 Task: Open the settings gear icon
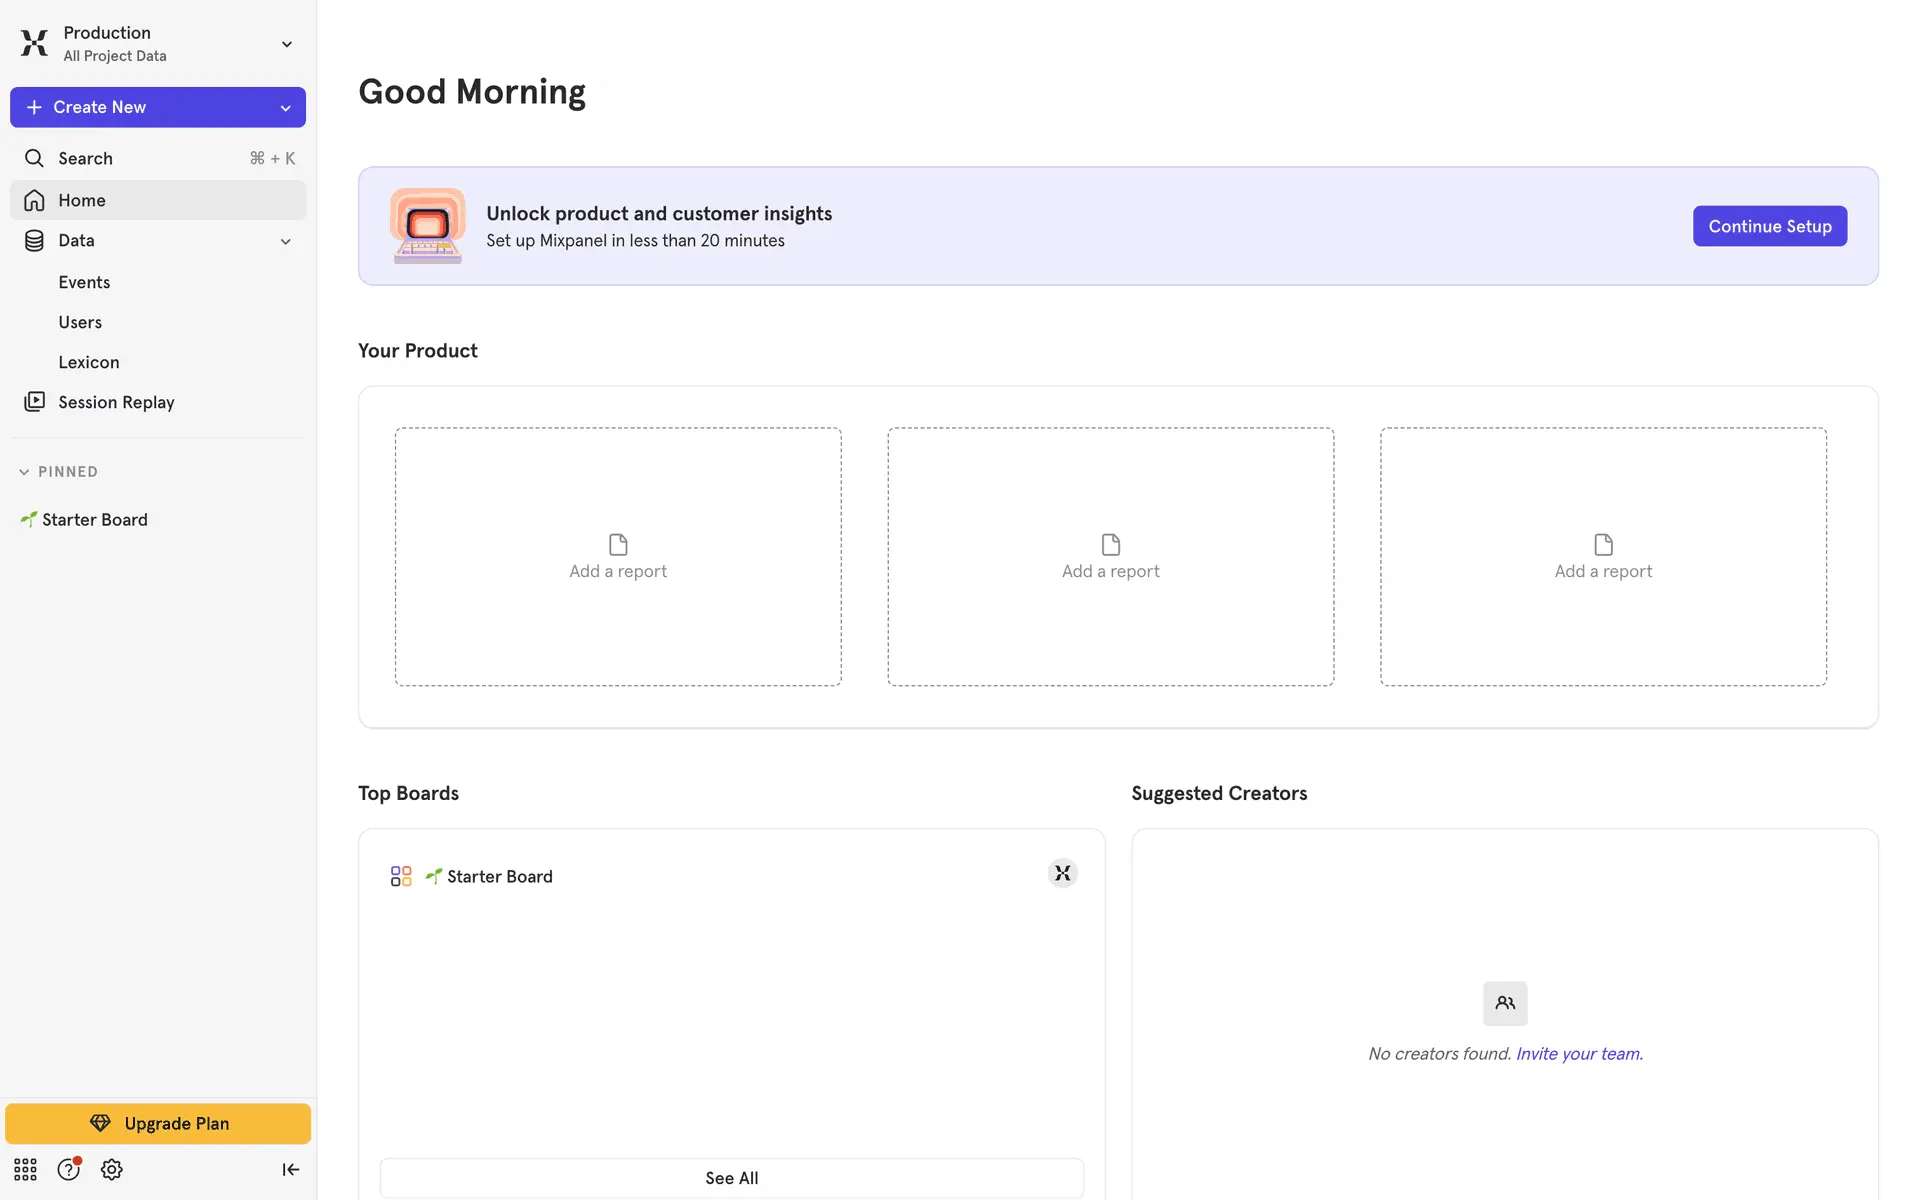coord(112,1169)
